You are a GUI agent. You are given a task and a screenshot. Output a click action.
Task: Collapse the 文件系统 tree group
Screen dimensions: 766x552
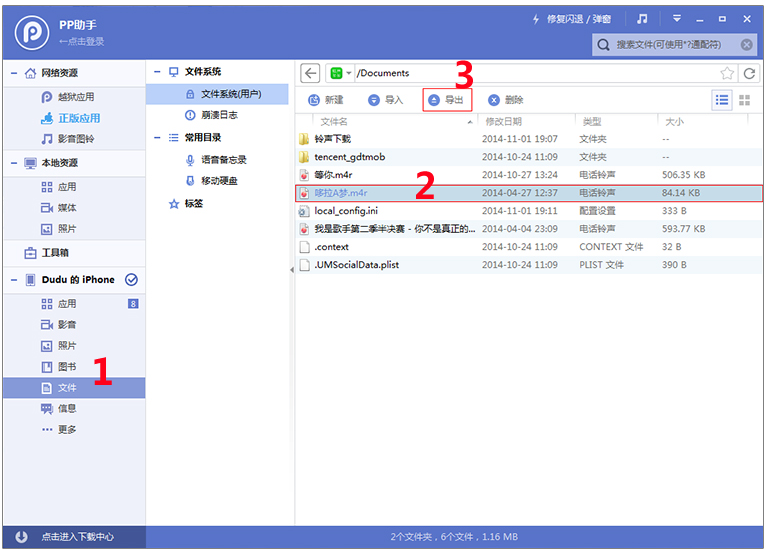click(157, 72)
